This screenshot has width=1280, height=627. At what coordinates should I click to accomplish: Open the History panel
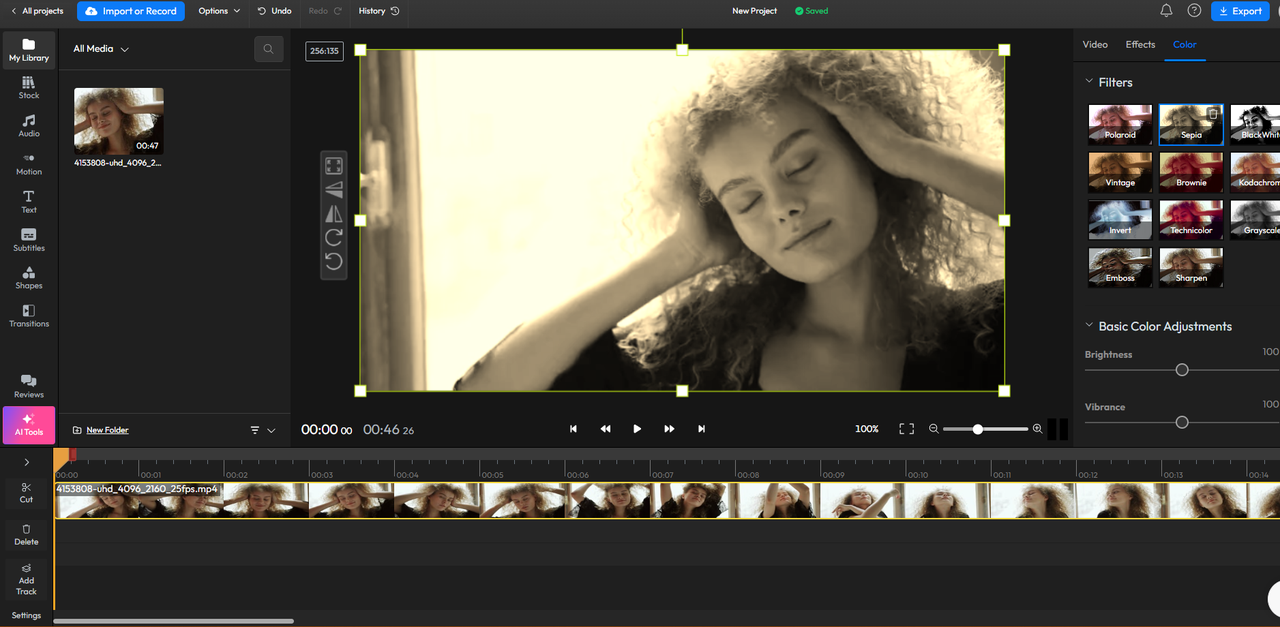[378, 11]
